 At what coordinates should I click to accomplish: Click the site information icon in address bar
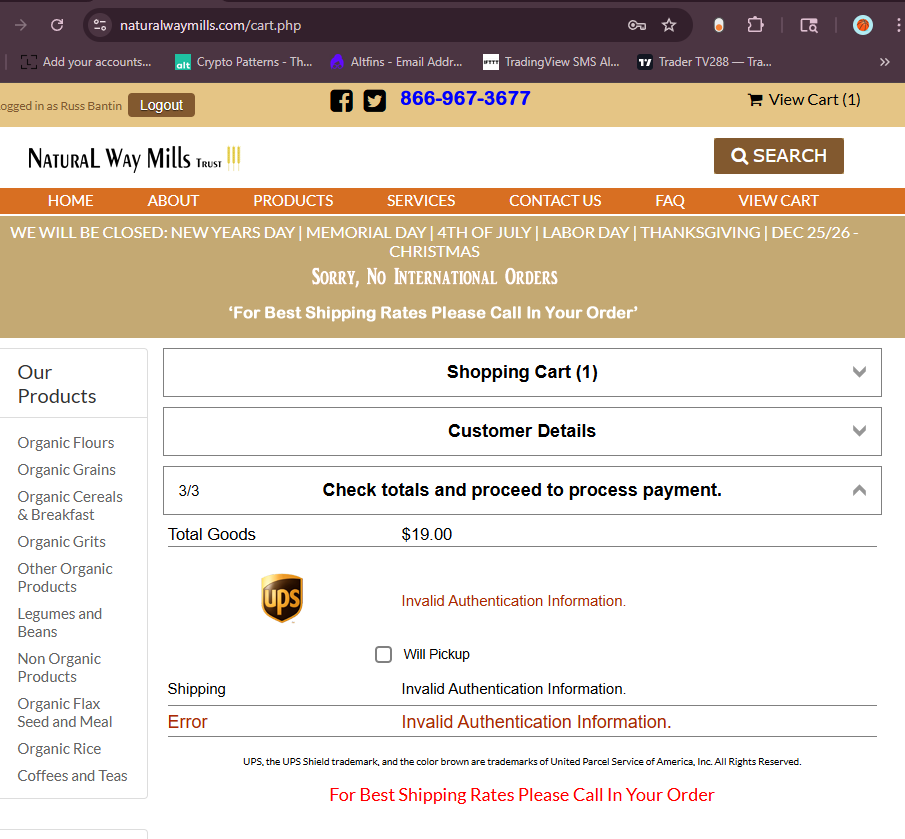click(x=99, y=25)
